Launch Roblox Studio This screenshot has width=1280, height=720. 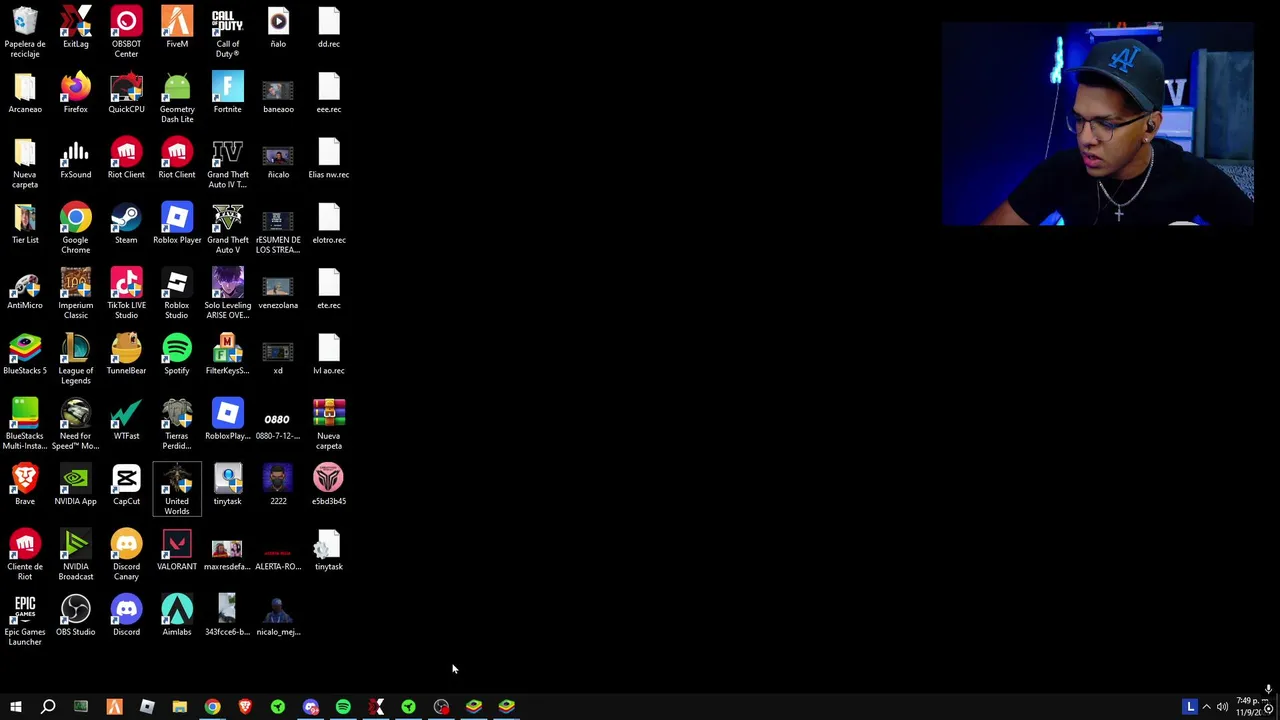(177, 293)
